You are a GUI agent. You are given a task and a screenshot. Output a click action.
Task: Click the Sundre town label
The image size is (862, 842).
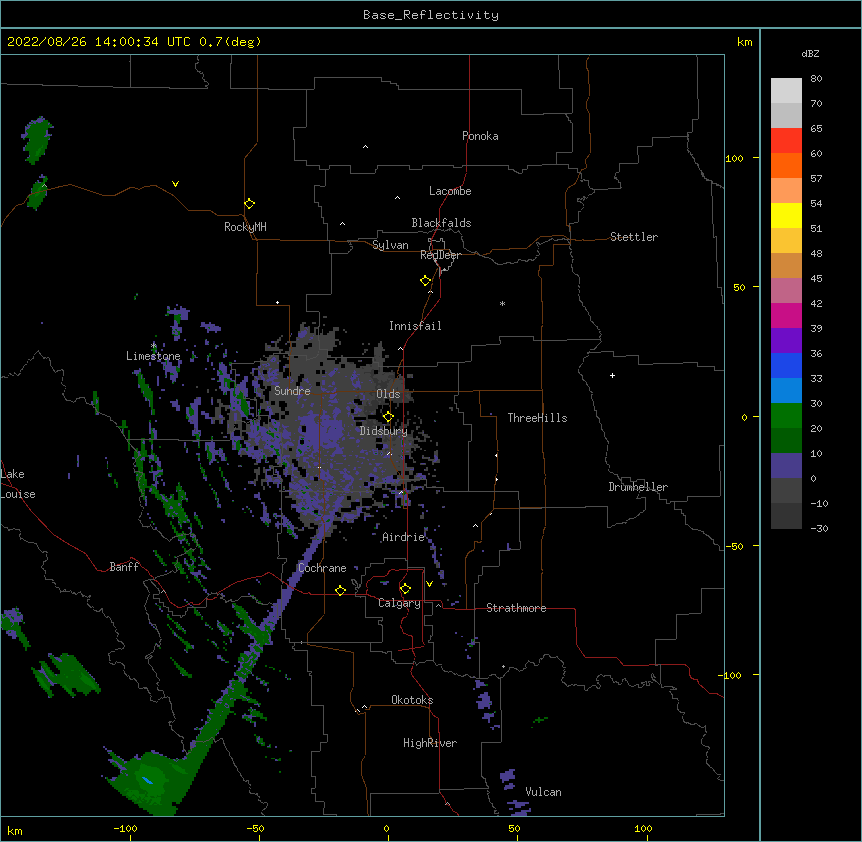pyautogui.click(x=292, y=391)
